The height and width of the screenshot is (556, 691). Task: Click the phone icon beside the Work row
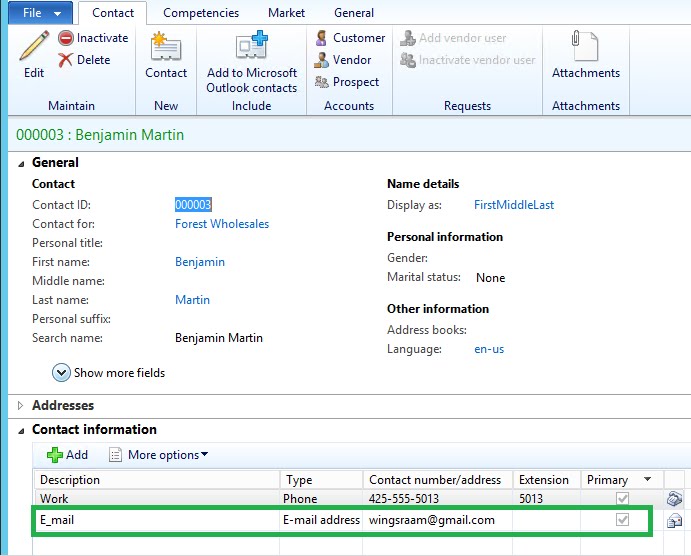click(674, 499)
